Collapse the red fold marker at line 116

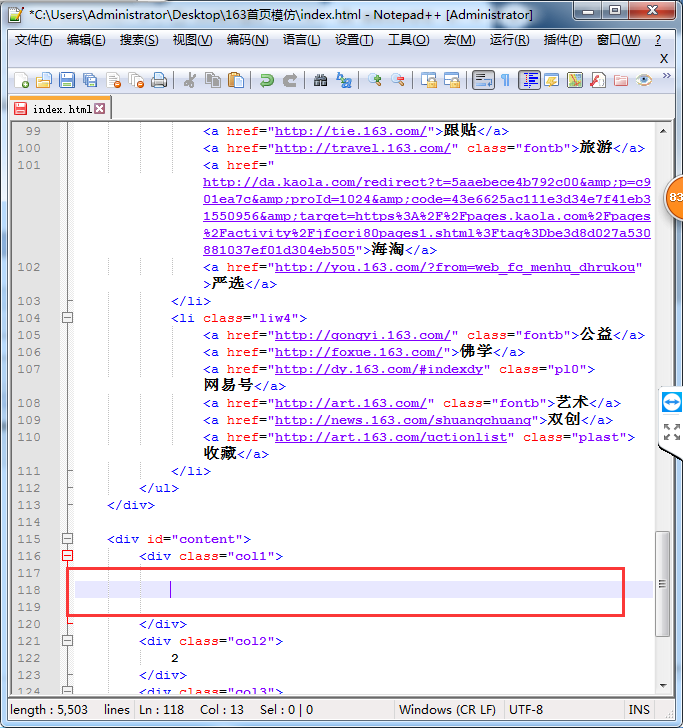pos(67,556)
